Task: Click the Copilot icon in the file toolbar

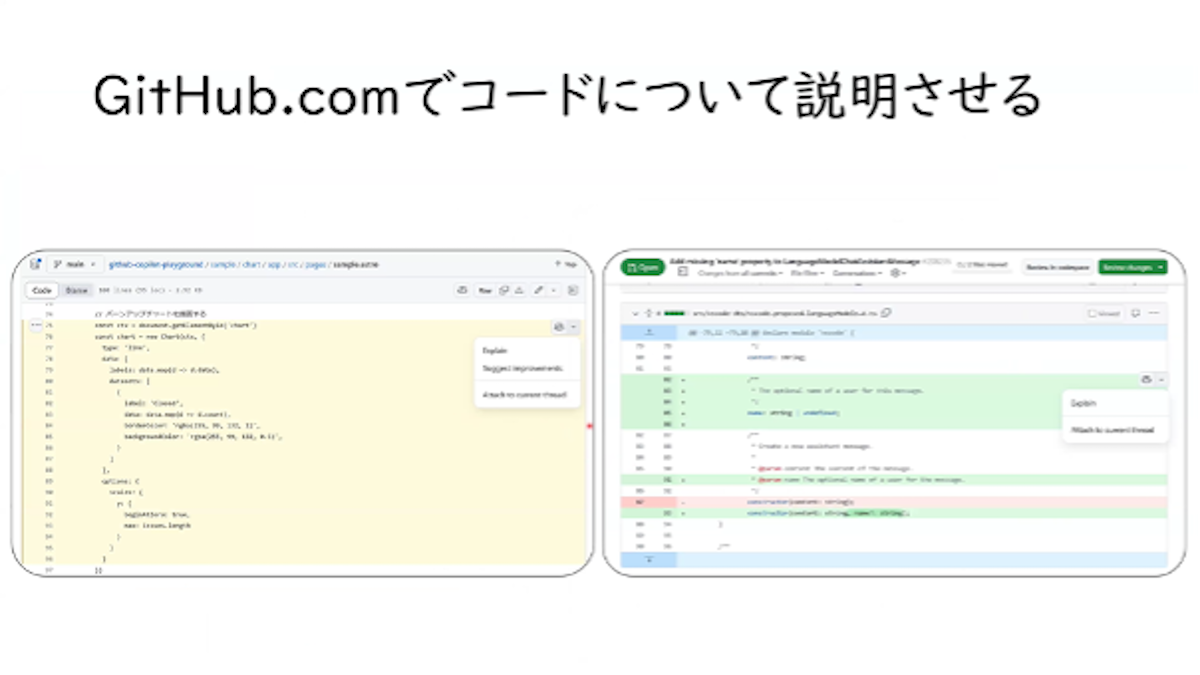Action: (462, 290)
